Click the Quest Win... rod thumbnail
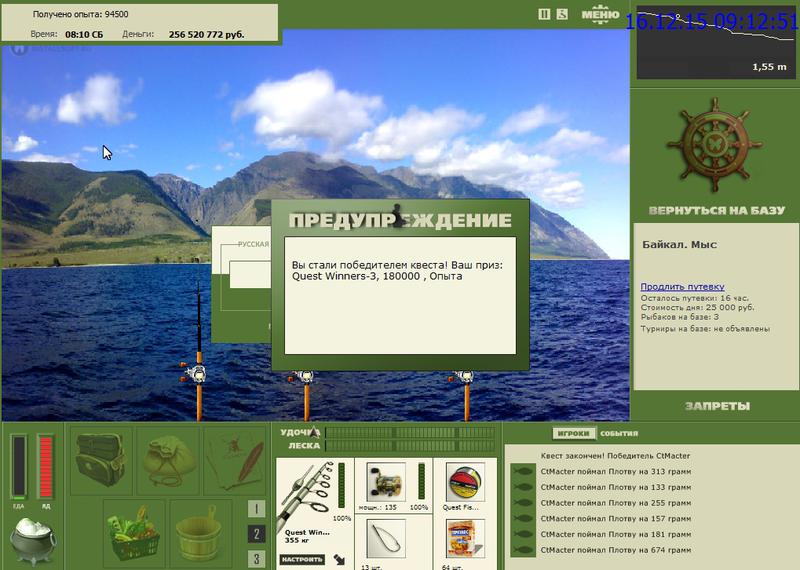The width and height of the screenshot is (800, 570). coord(307,495)
